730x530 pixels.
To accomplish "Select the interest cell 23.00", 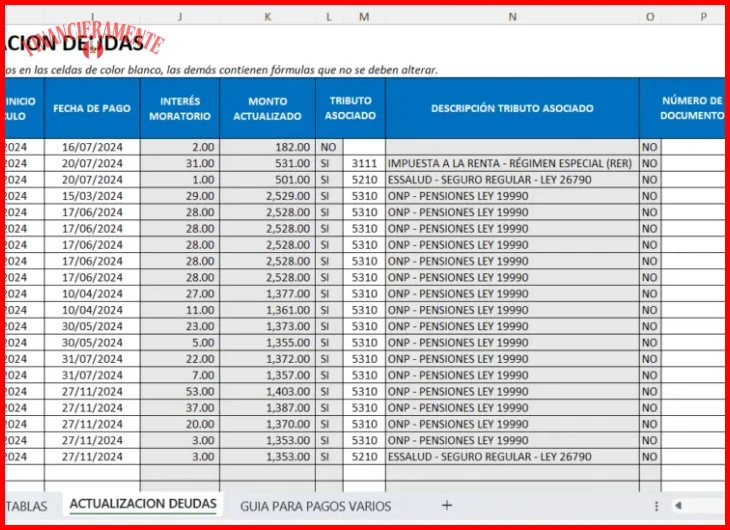I will 180,326.
